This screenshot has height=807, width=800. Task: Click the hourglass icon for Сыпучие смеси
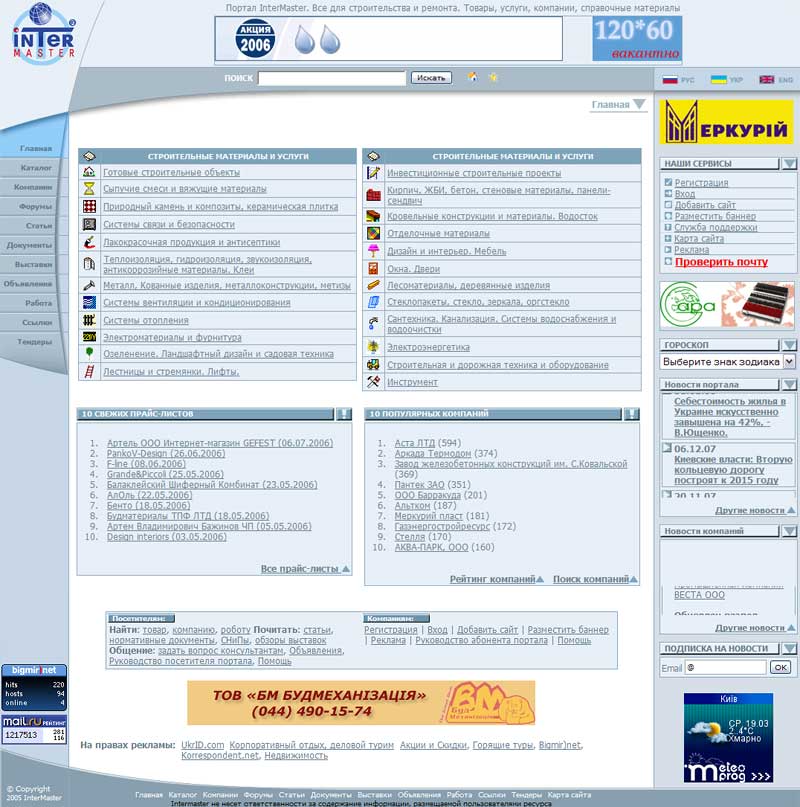[x=89, y=188]
